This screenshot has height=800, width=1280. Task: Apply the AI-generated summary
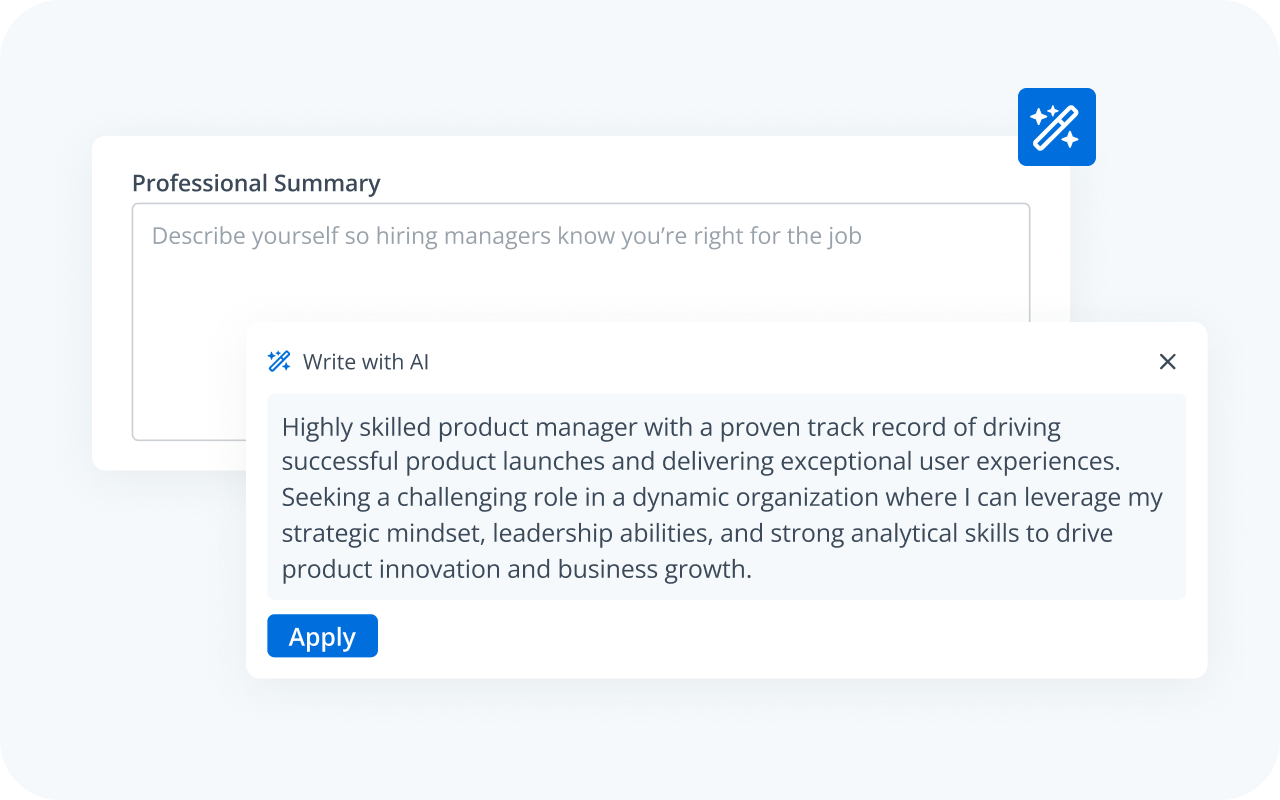[x=322, y=637]
